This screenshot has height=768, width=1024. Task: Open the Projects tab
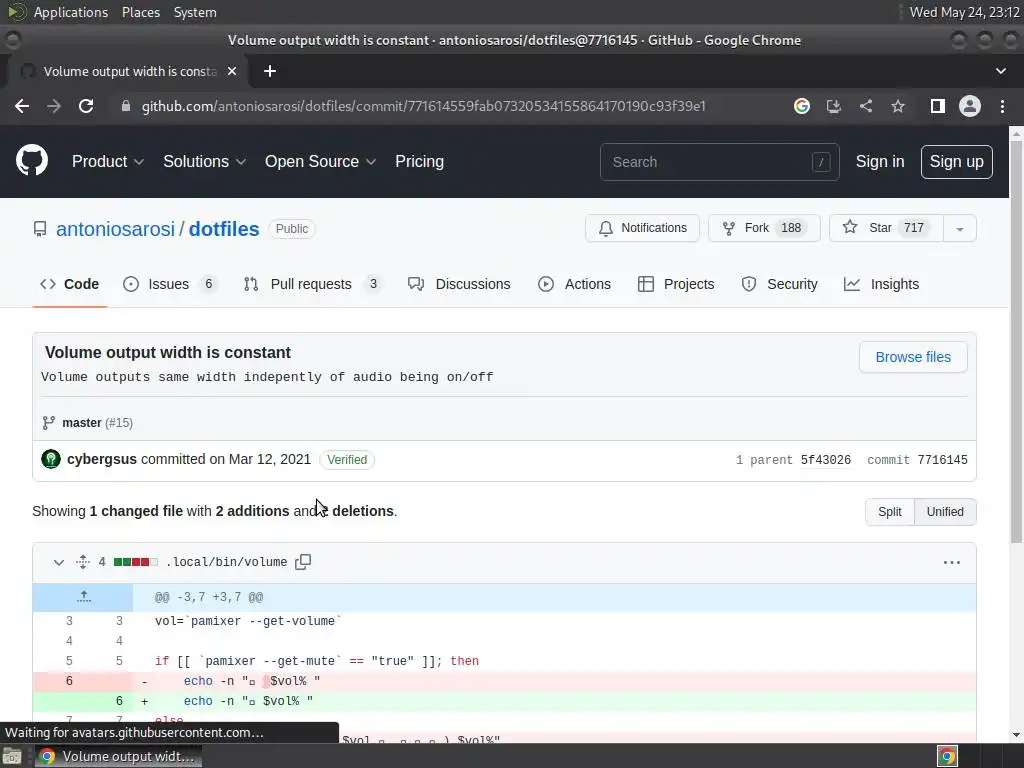pos(676,284)
